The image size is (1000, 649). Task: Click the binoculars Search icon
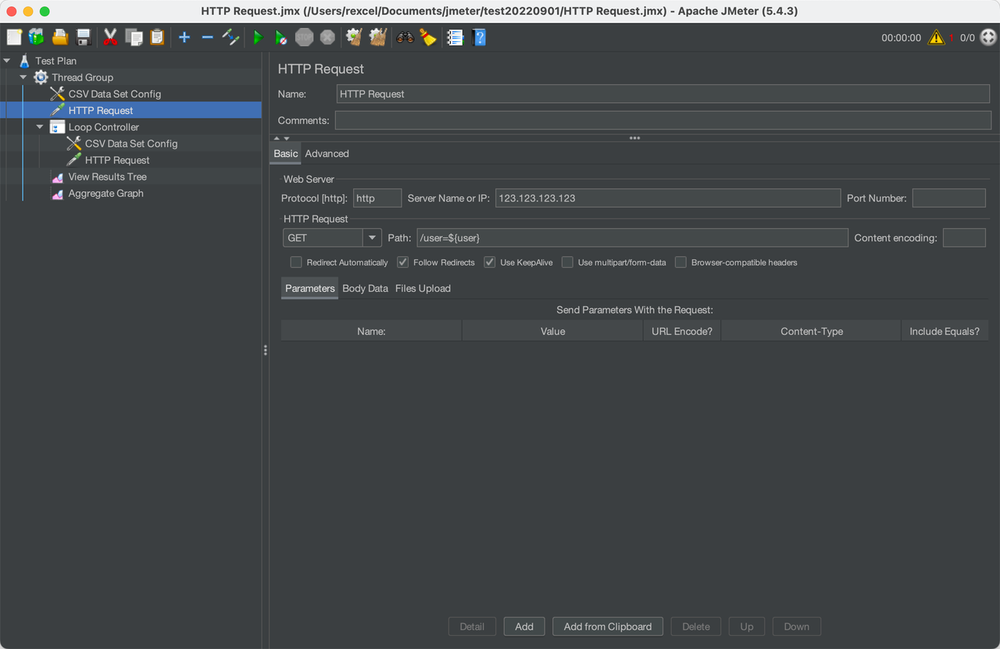point(405,37)
